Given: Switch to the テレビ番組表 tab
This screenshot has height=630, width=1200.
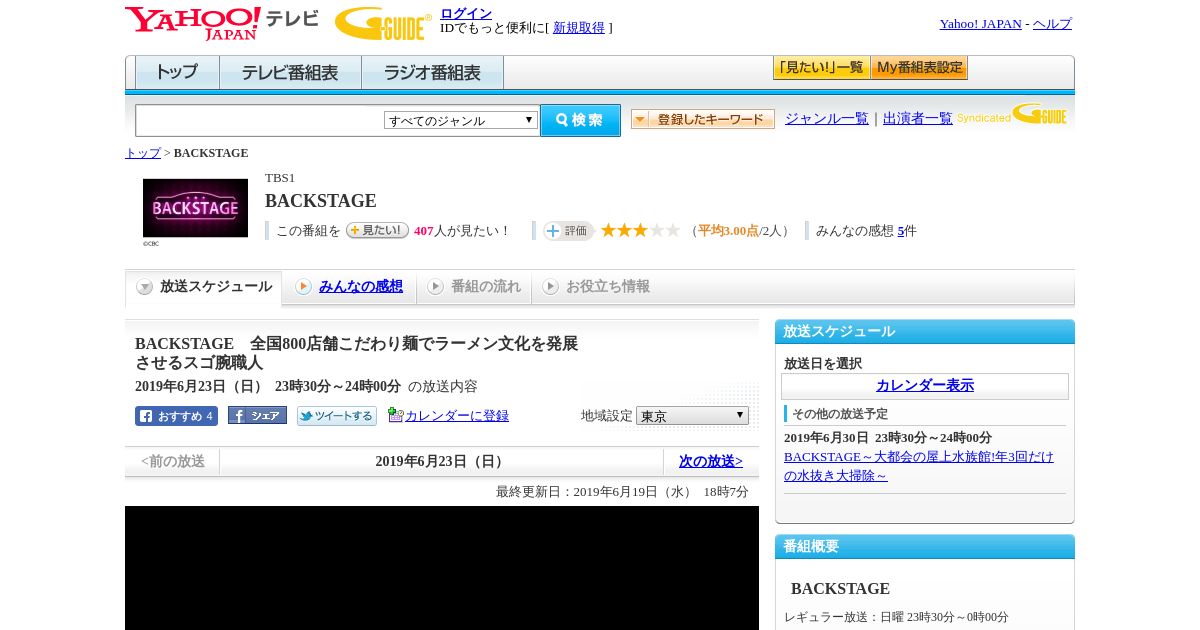Looking at the screenshot, I should click(290, 73).
